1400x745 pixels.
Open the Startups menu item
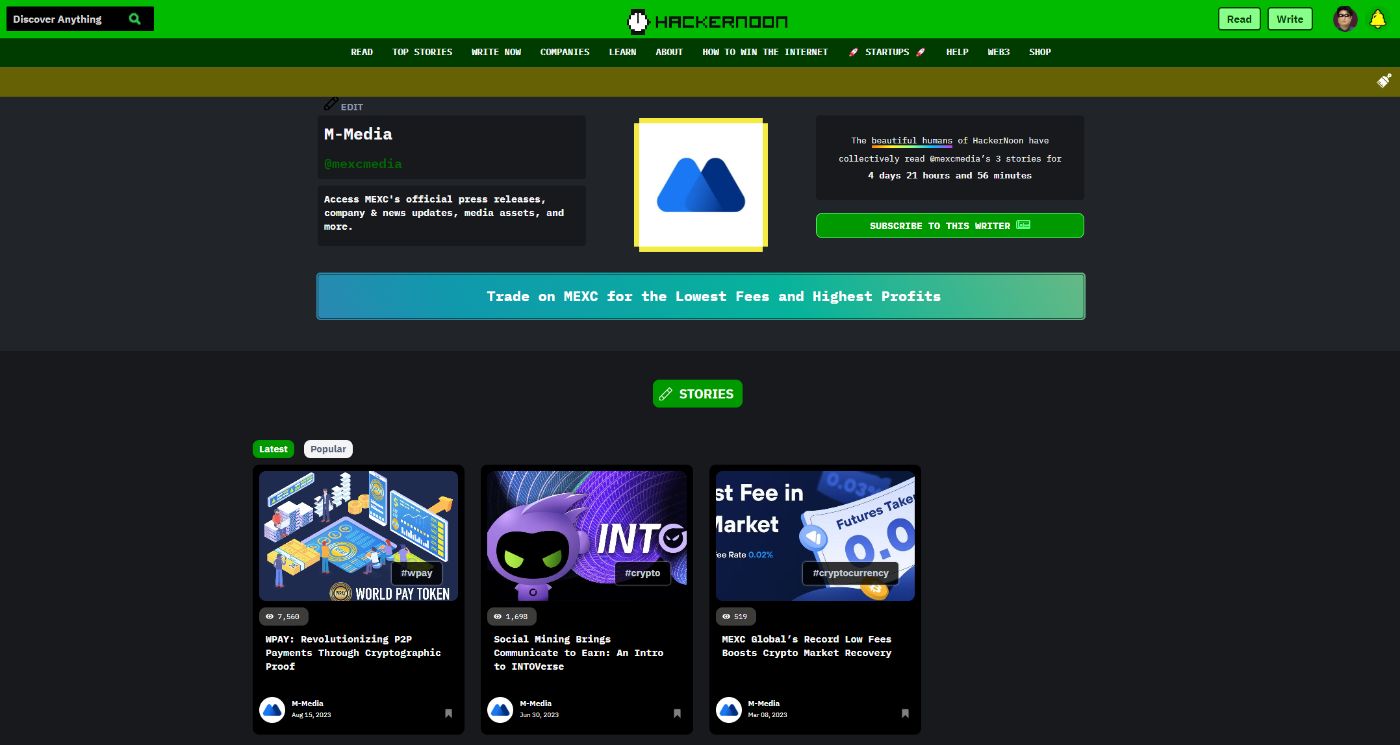[x=887, y=52]
